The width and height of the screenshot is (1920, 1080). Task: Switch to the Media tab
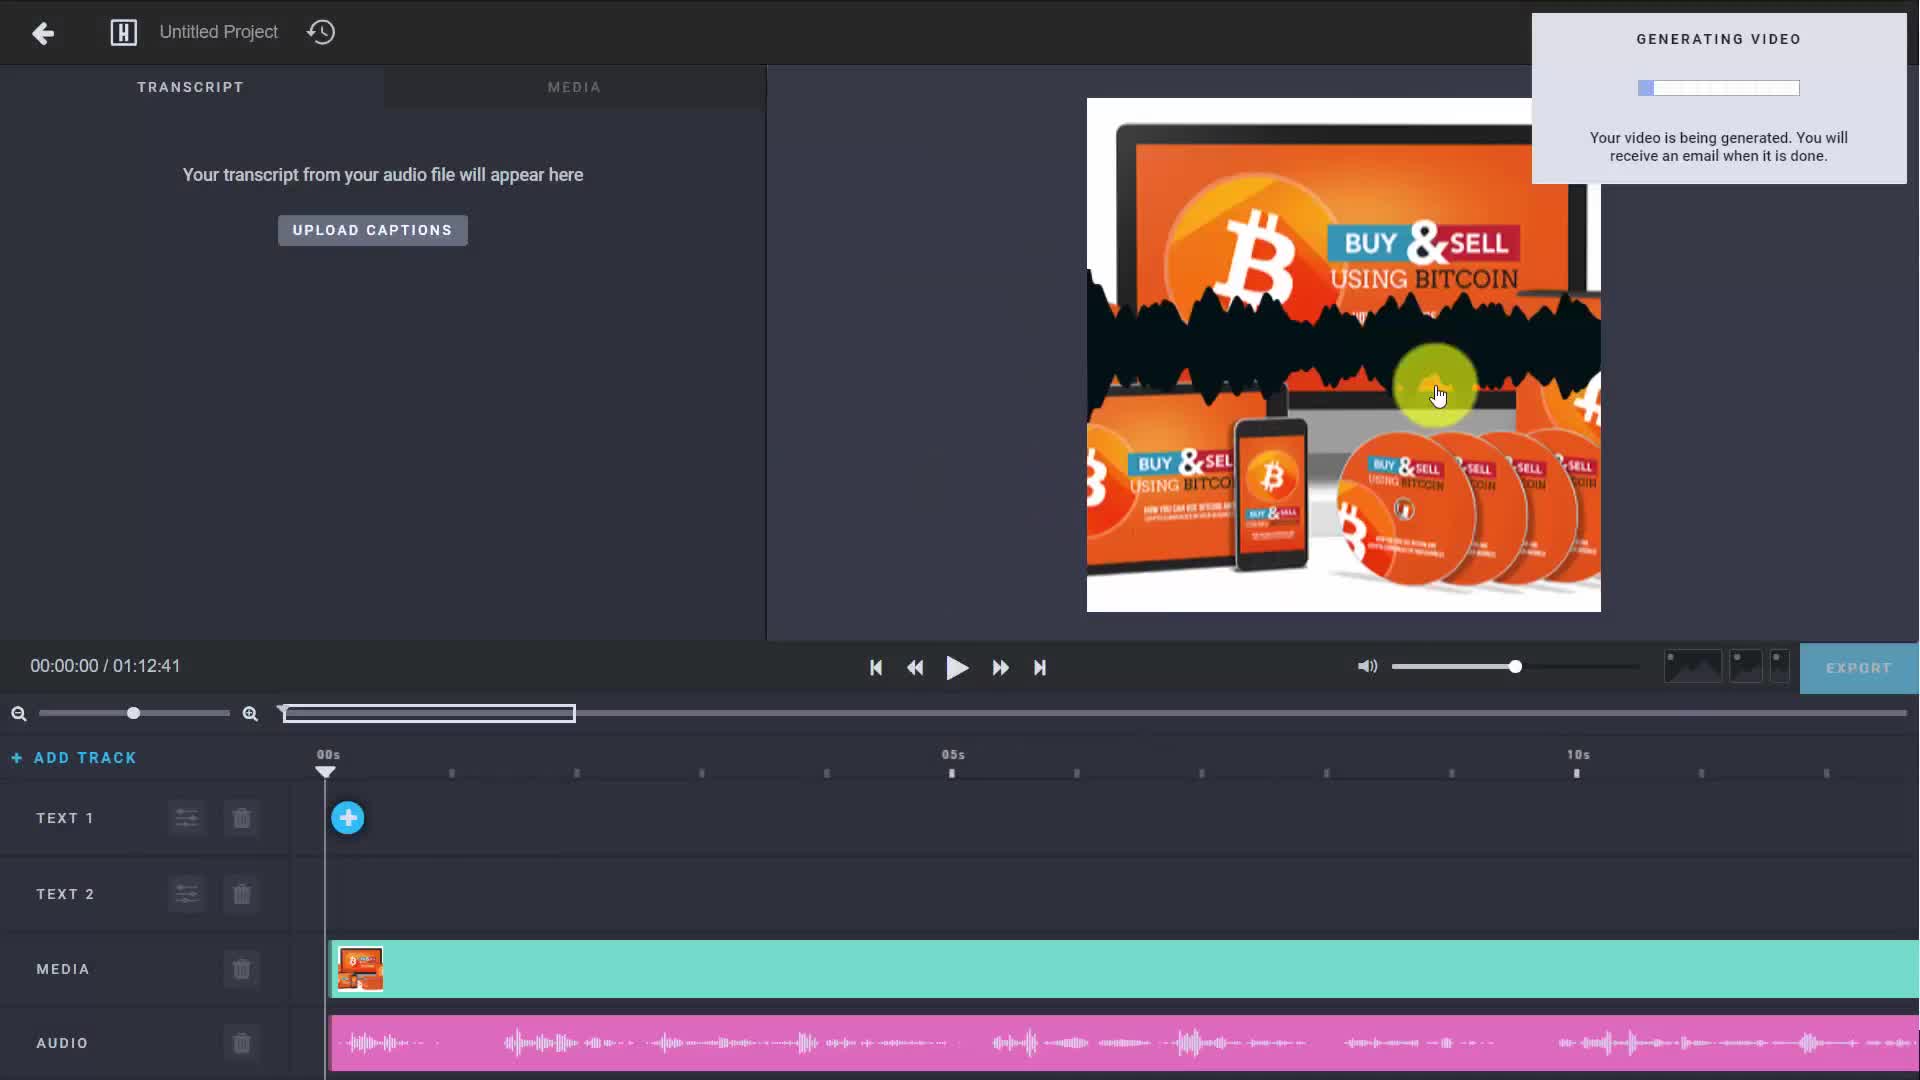click(x=574, y=87)
